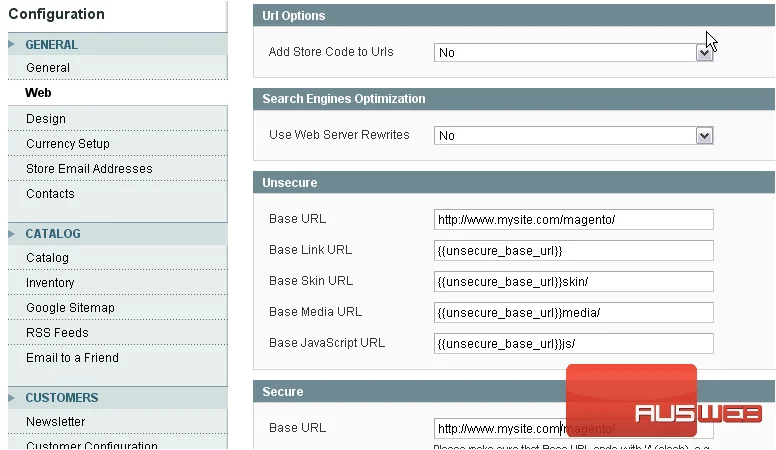Click the CATALOG group heading
The image size is (776, 450).
(53, 234)
